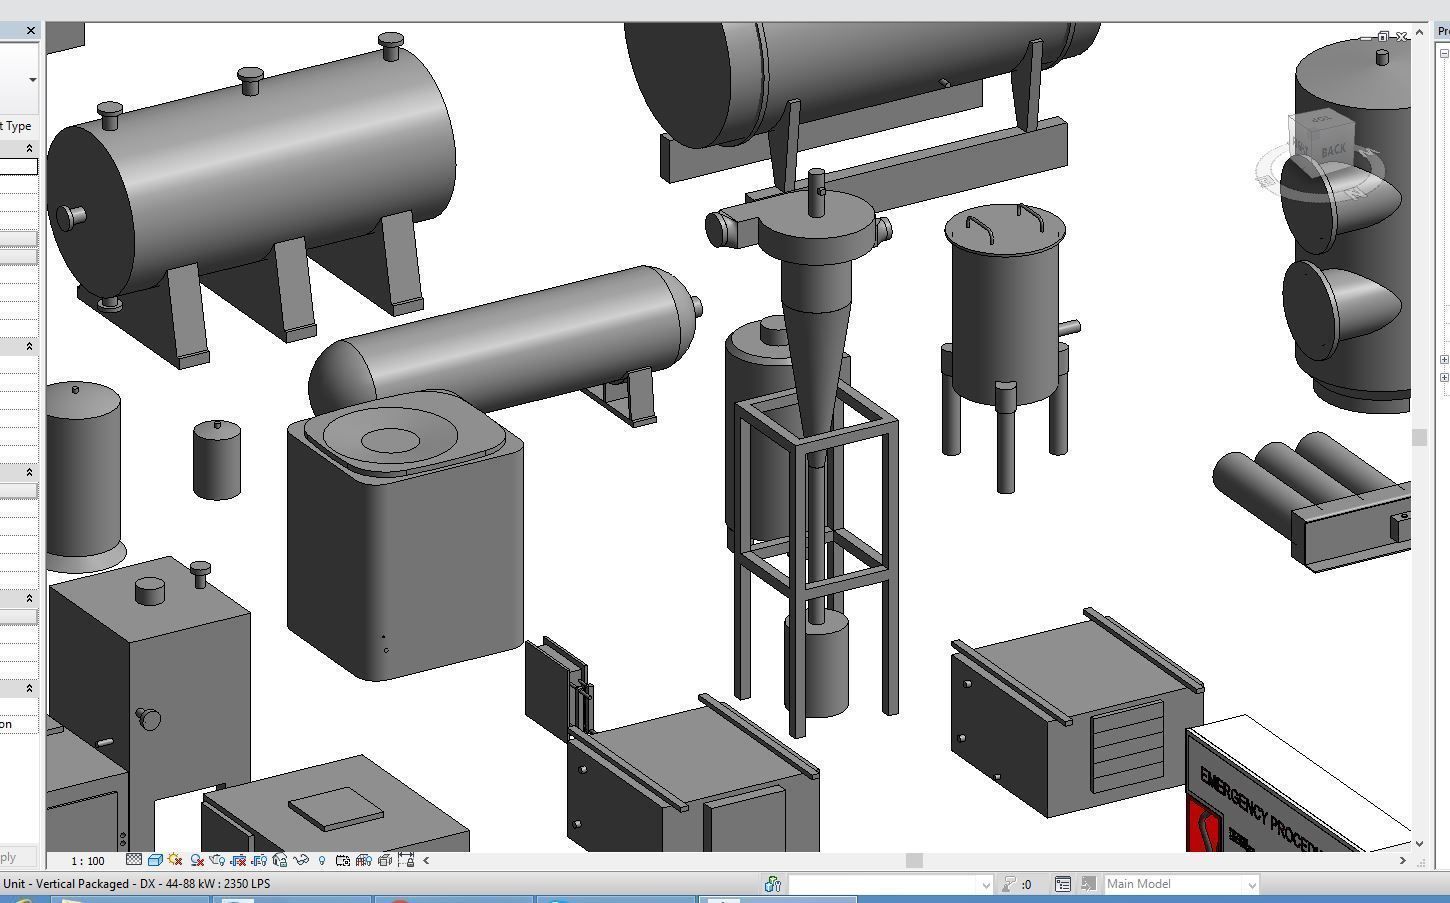Set the view's Visual Style
Screen dimensions: 1450x903
click(156, 860)
